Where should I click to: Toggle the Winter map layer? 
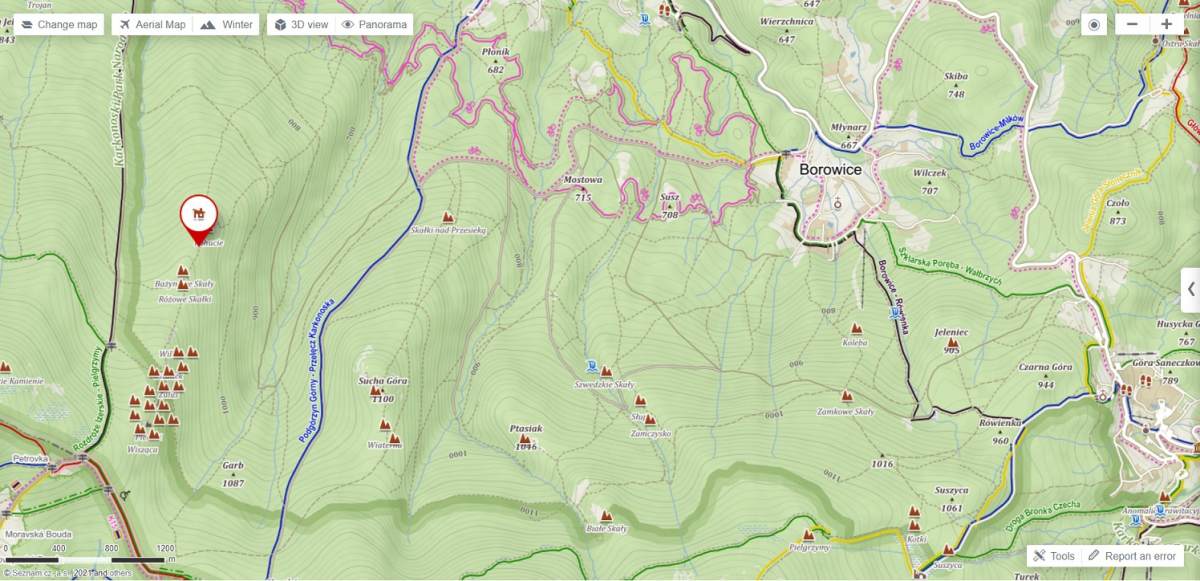(227, 25)
